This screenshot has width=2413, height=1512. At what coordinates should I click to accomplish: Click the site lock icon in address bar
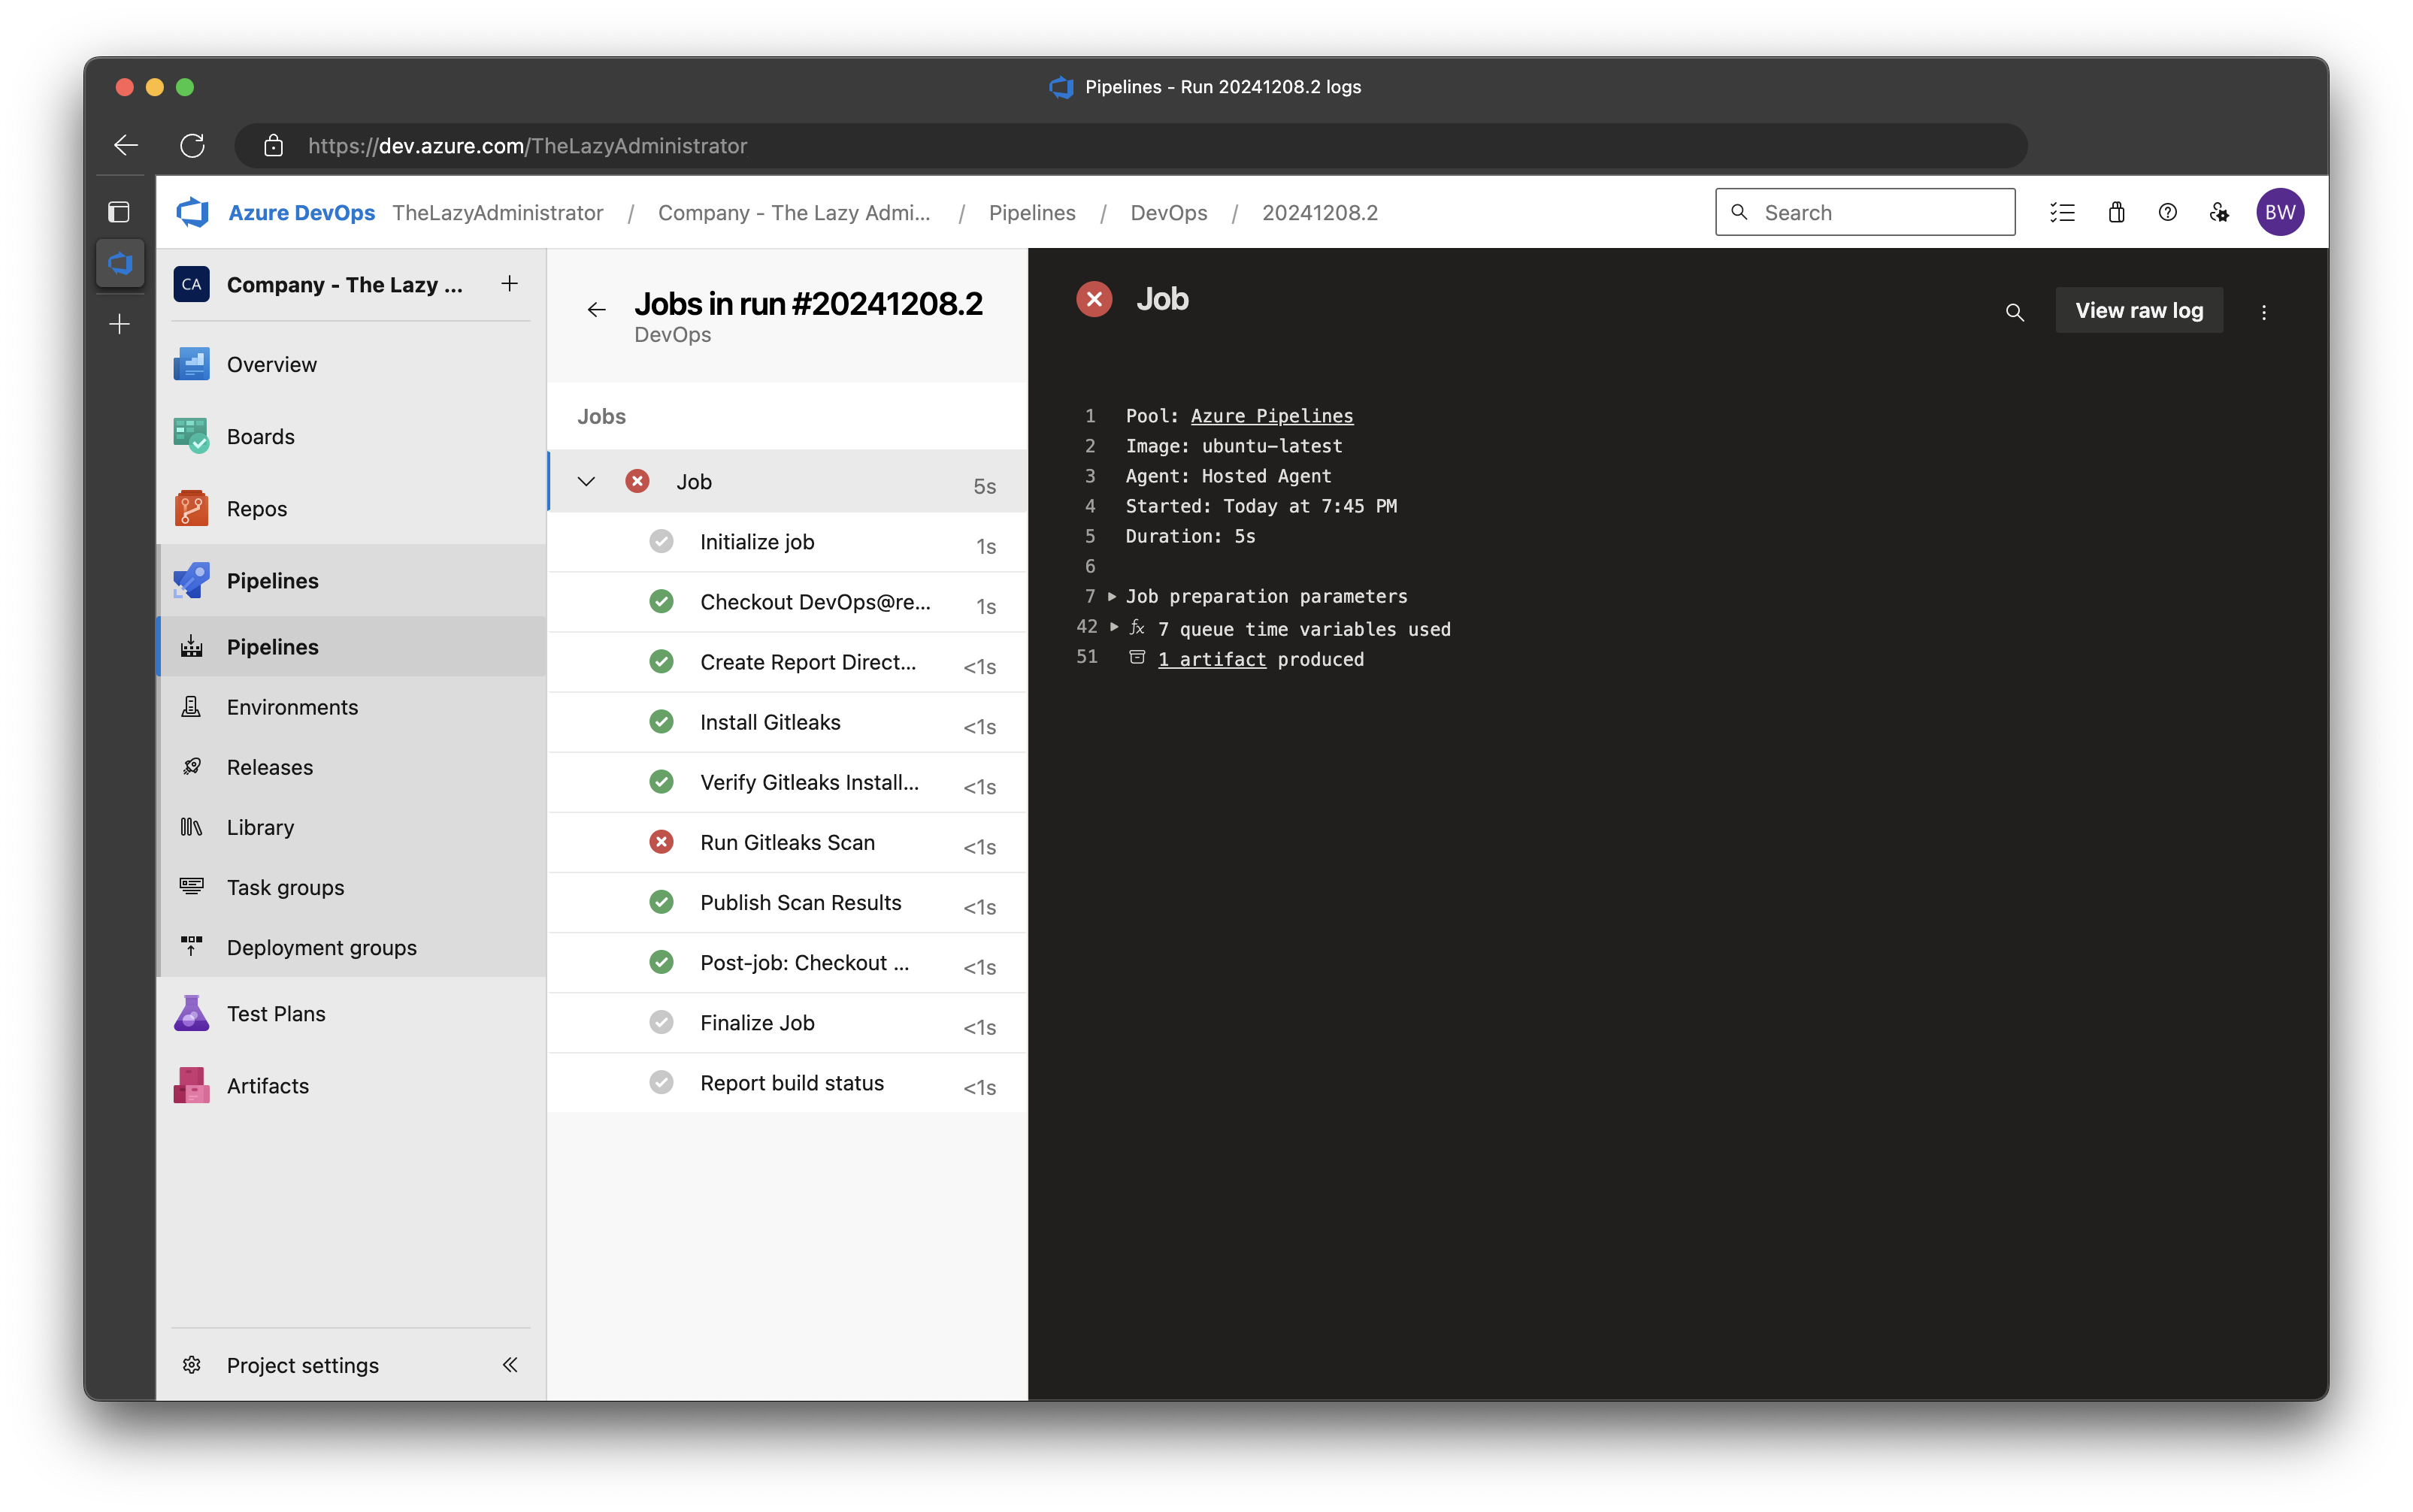tap(273, 146)
